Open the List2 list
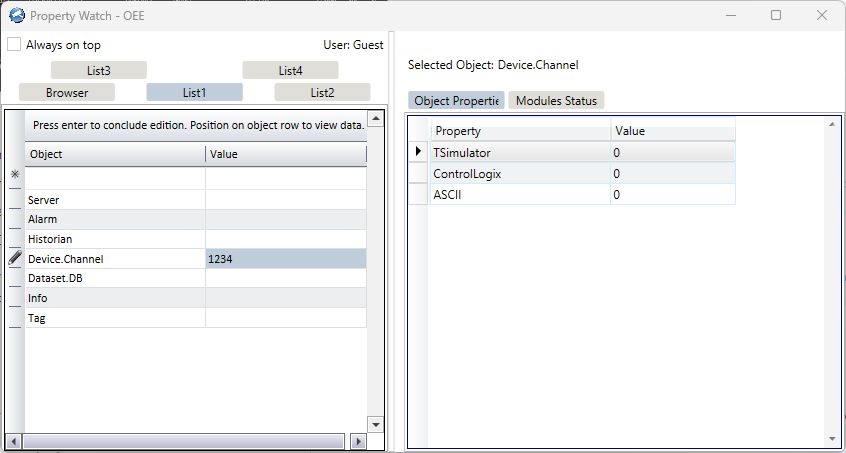The height and width of the screenshot is (453, 846). tap(322, 92)
